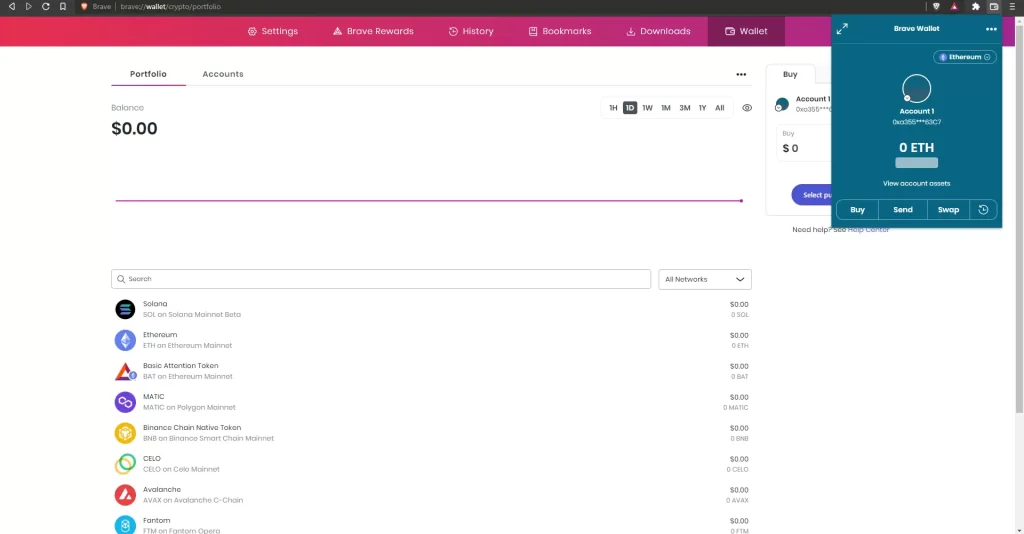Open the Wallet tab

(x=746, y=31)
